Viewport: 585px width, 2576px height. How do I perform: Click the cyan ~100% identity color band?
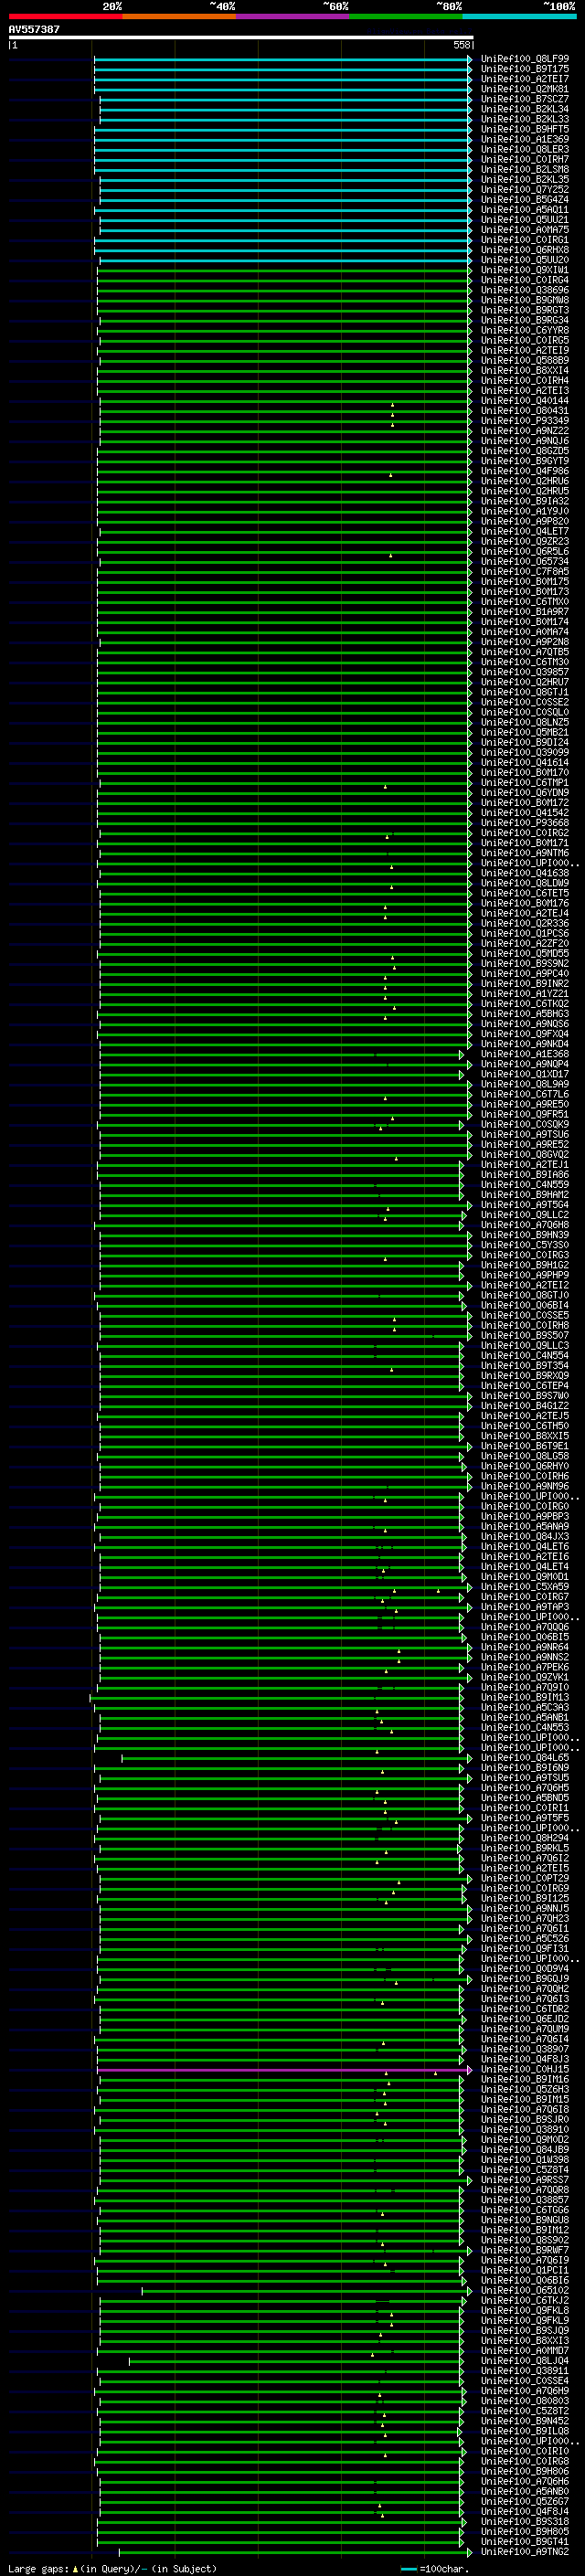[519, 16]
